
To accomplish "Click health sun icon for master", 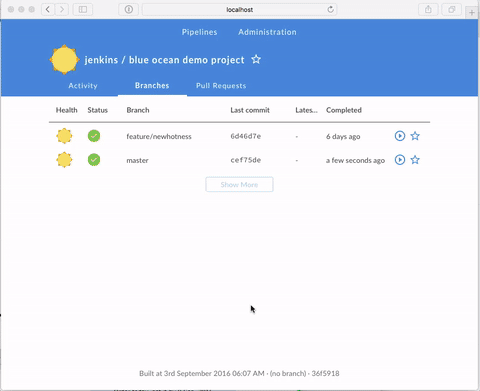I will coord(64,160).
